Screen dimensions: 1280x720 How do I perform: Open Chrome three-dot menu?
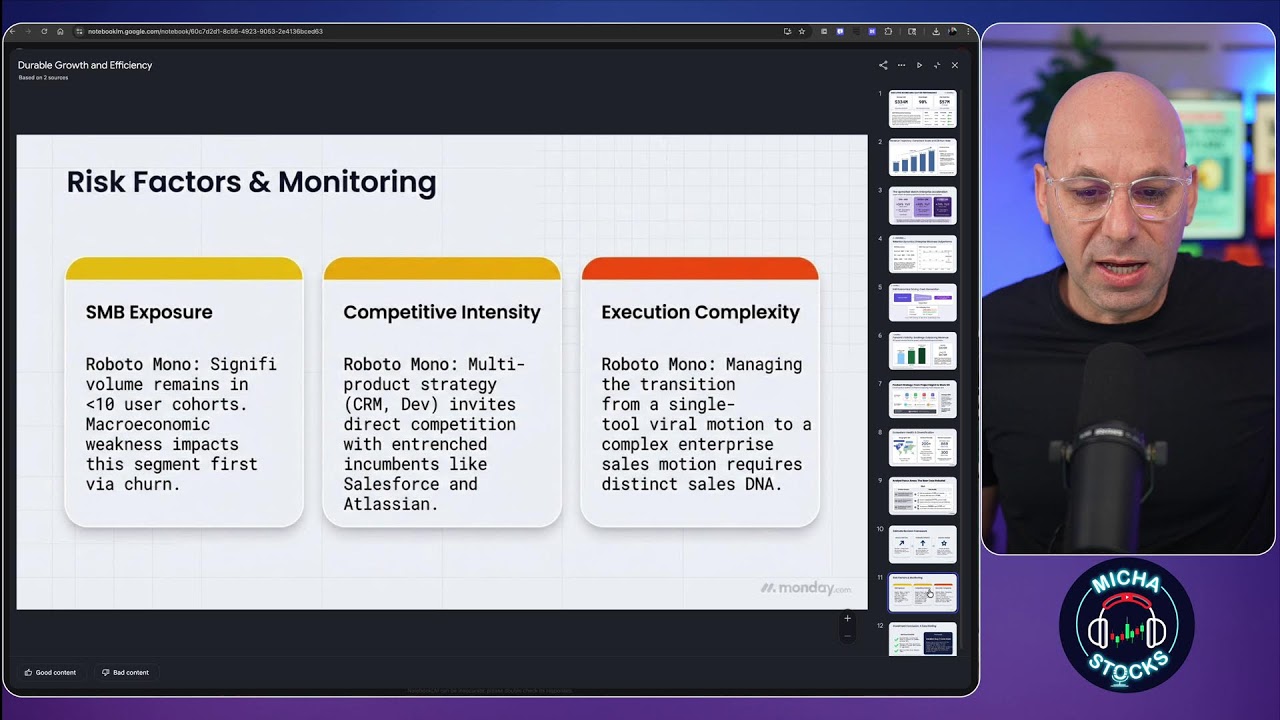[968, 31]
